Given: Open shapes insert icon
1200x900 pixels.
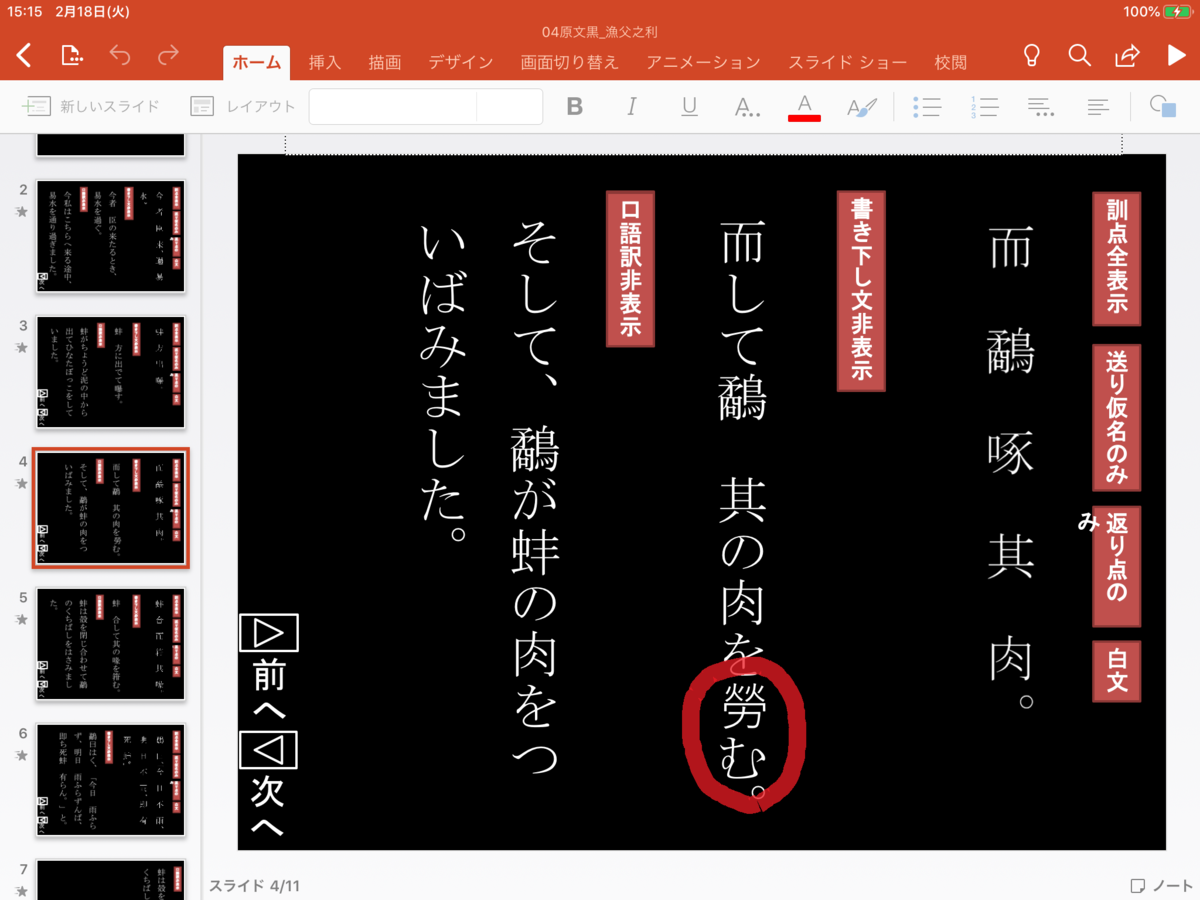Looking at the screenshot, I should click(x=1162, y=106).
